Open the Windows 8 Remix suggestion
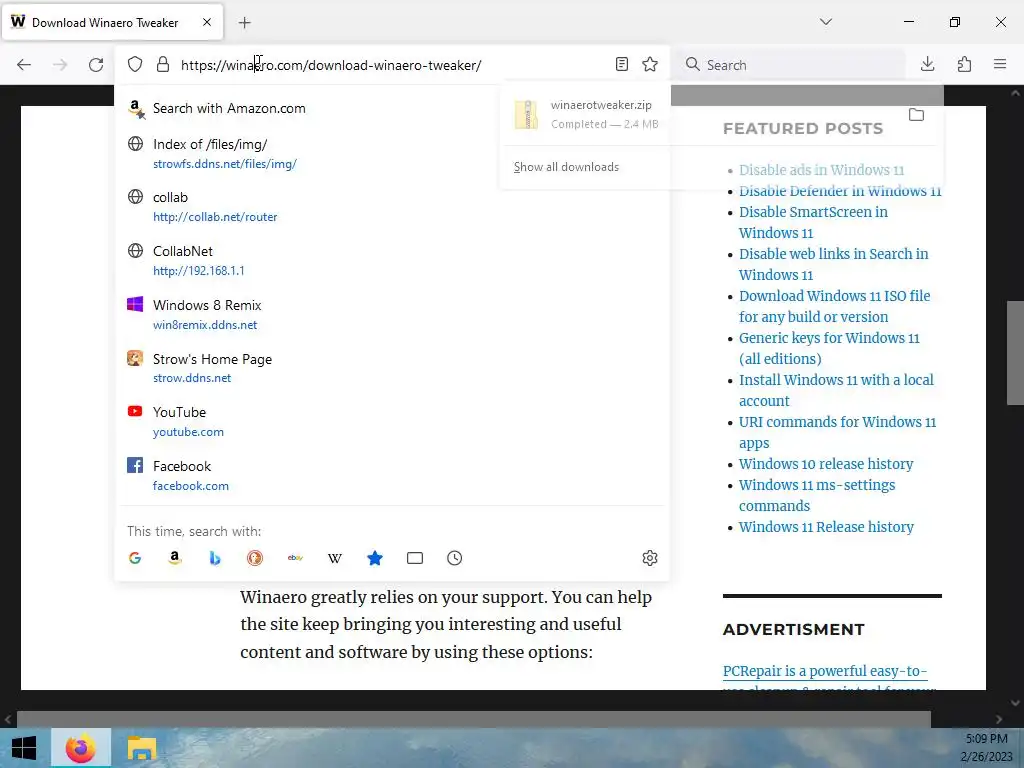The width and height of the screenshot is (1024, 768). pos(392,314)
